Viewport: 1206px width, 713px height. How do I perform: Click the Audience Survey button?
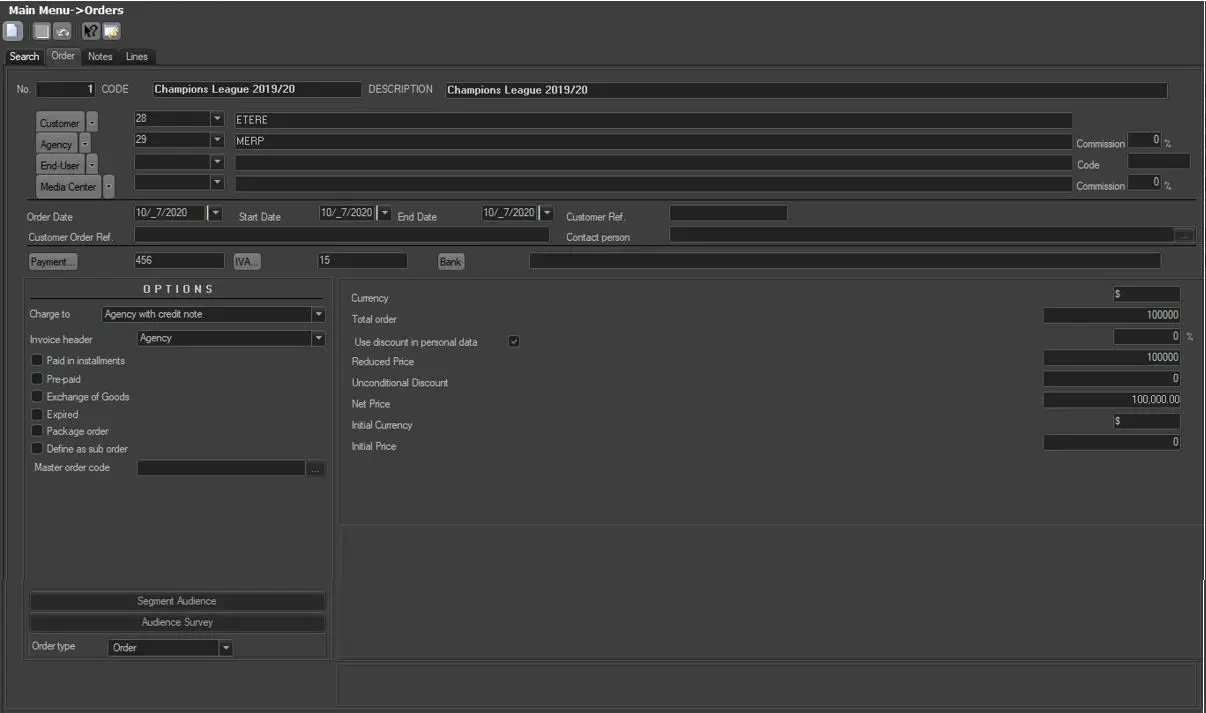[177, 622]
